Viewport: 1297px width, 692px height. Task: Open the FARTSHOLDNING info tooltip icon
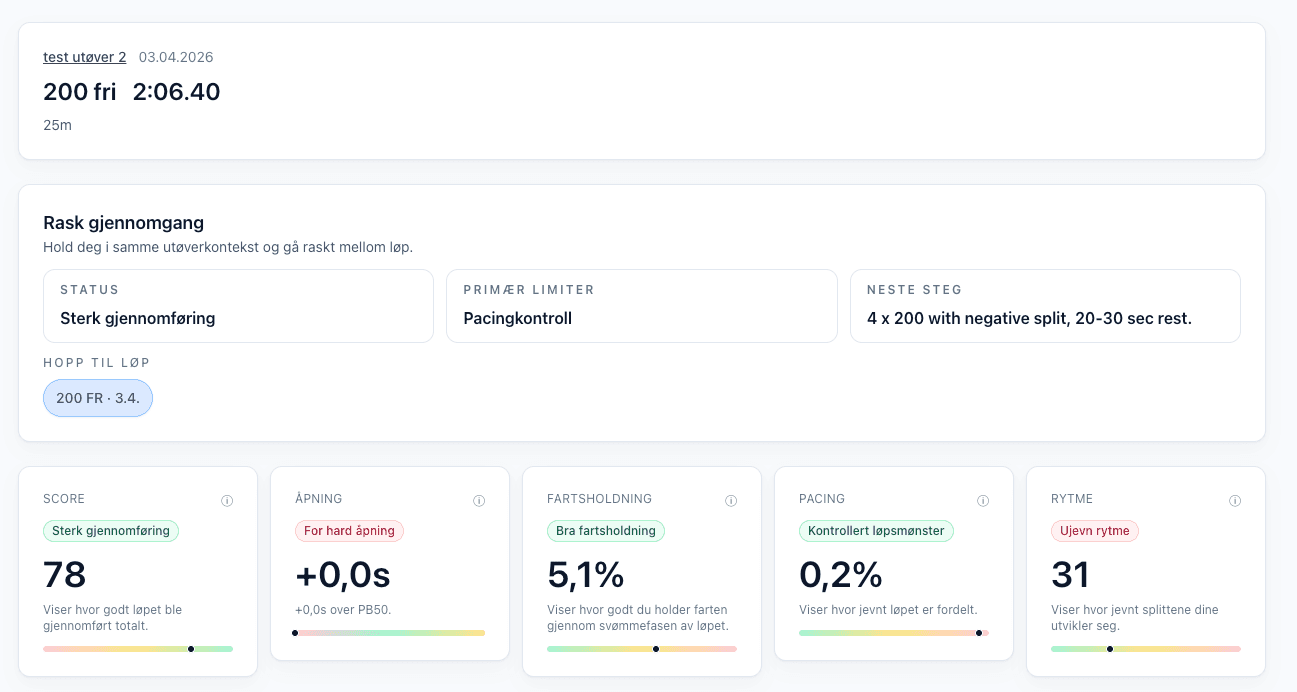click(x=731, y=500)
